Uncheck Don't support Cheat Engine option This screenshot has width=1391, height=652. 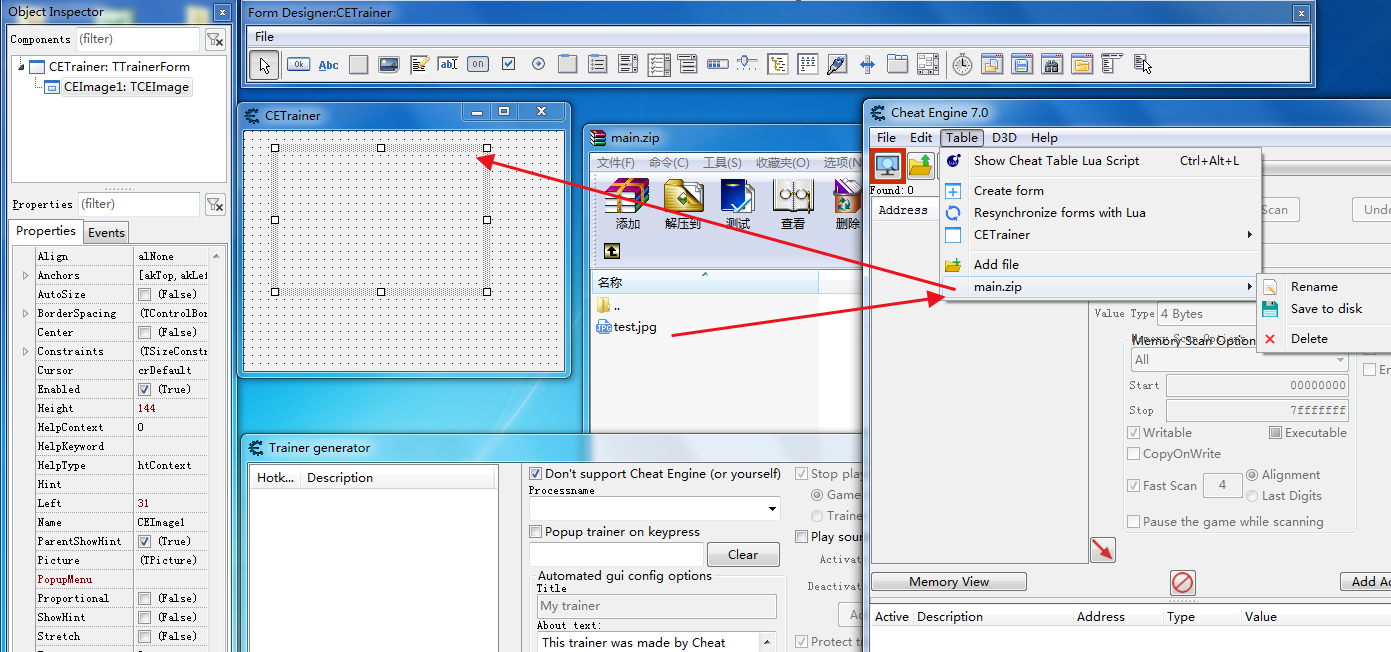point(536,474)
